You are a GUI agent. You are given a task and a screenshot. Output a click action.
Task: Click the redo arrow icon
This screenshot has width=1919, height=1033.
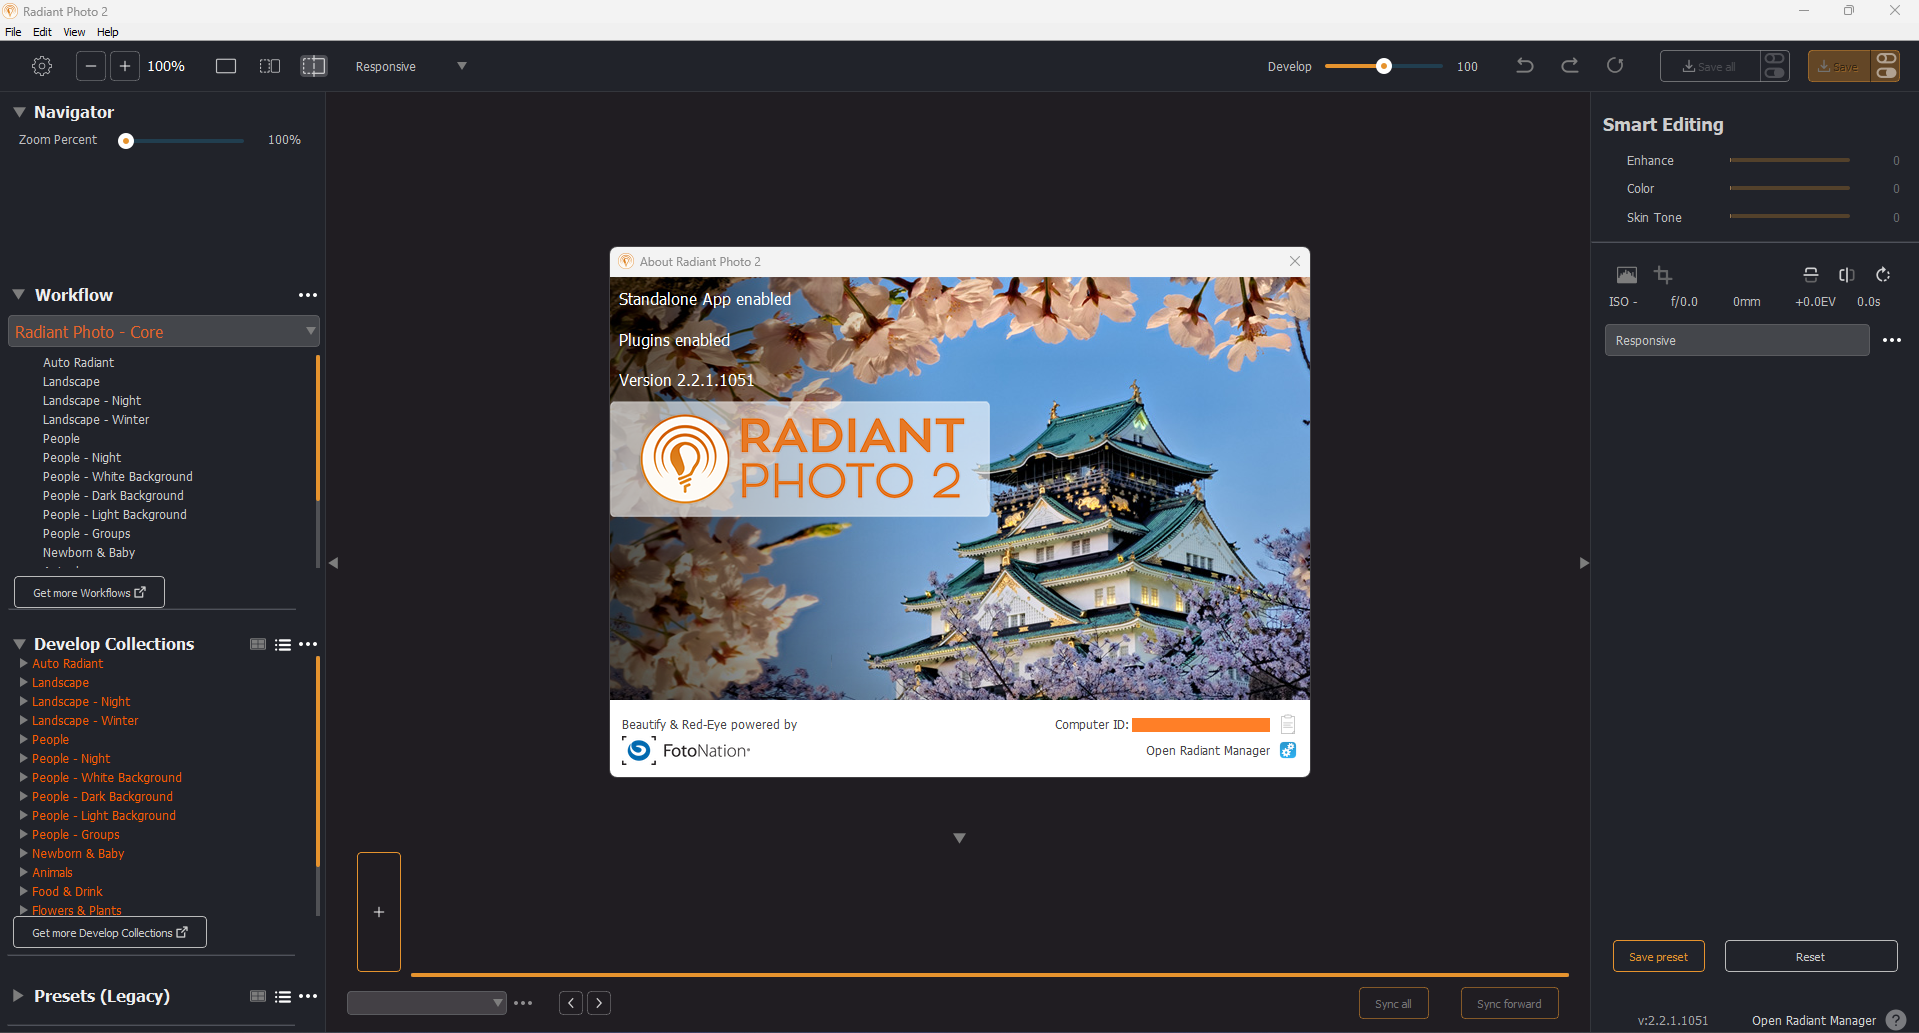pos(1570,66)
